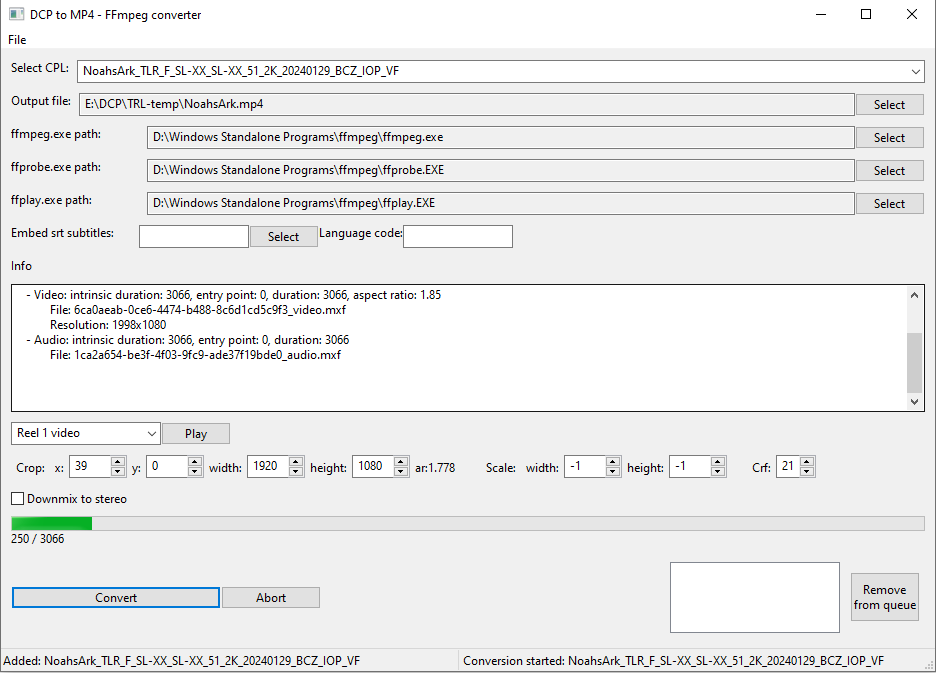Click Select button for Output file

(x=889, y=105)
